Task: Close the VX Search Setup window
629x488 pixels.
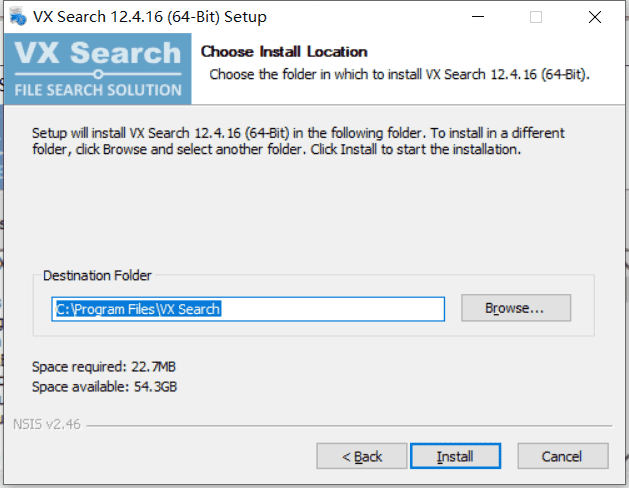Action: (595, 17)
